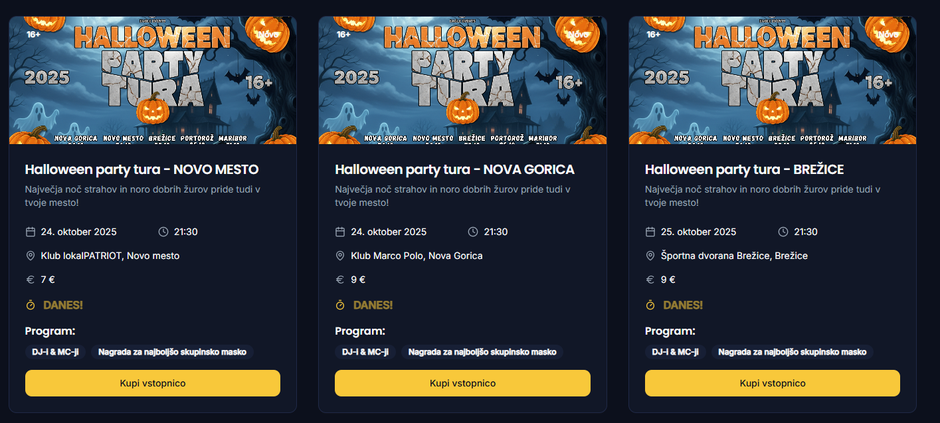This screenshot has width=940, height=423.
Task: Click the location pin icon for Klub lokalPATRIOT
Action: (30, 256)
